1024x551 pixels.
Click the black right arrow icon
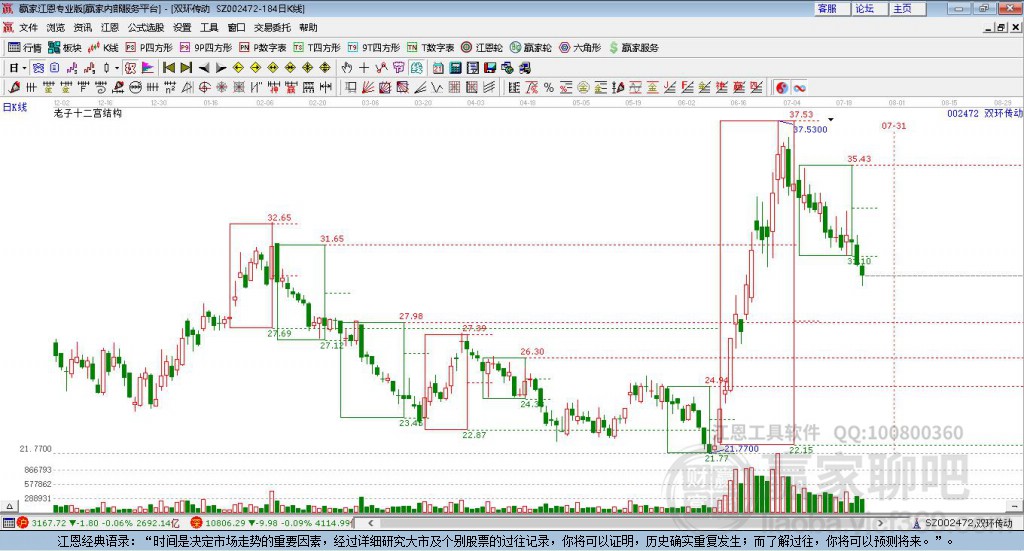coord(221,68)
